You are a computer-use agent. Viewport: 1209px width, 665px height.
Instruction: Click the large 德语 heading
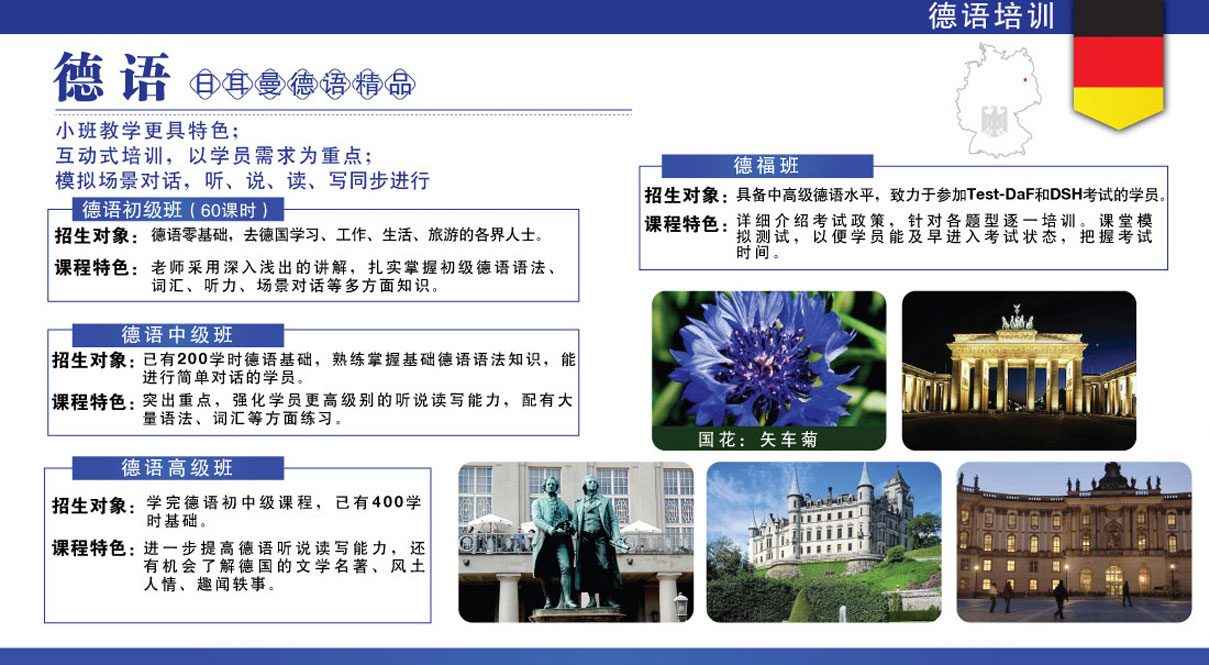pos(111,76)
